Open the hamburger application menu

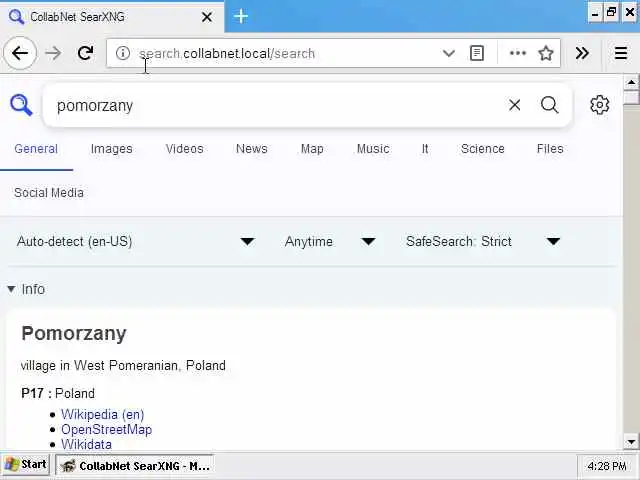[x=621, y=53]
